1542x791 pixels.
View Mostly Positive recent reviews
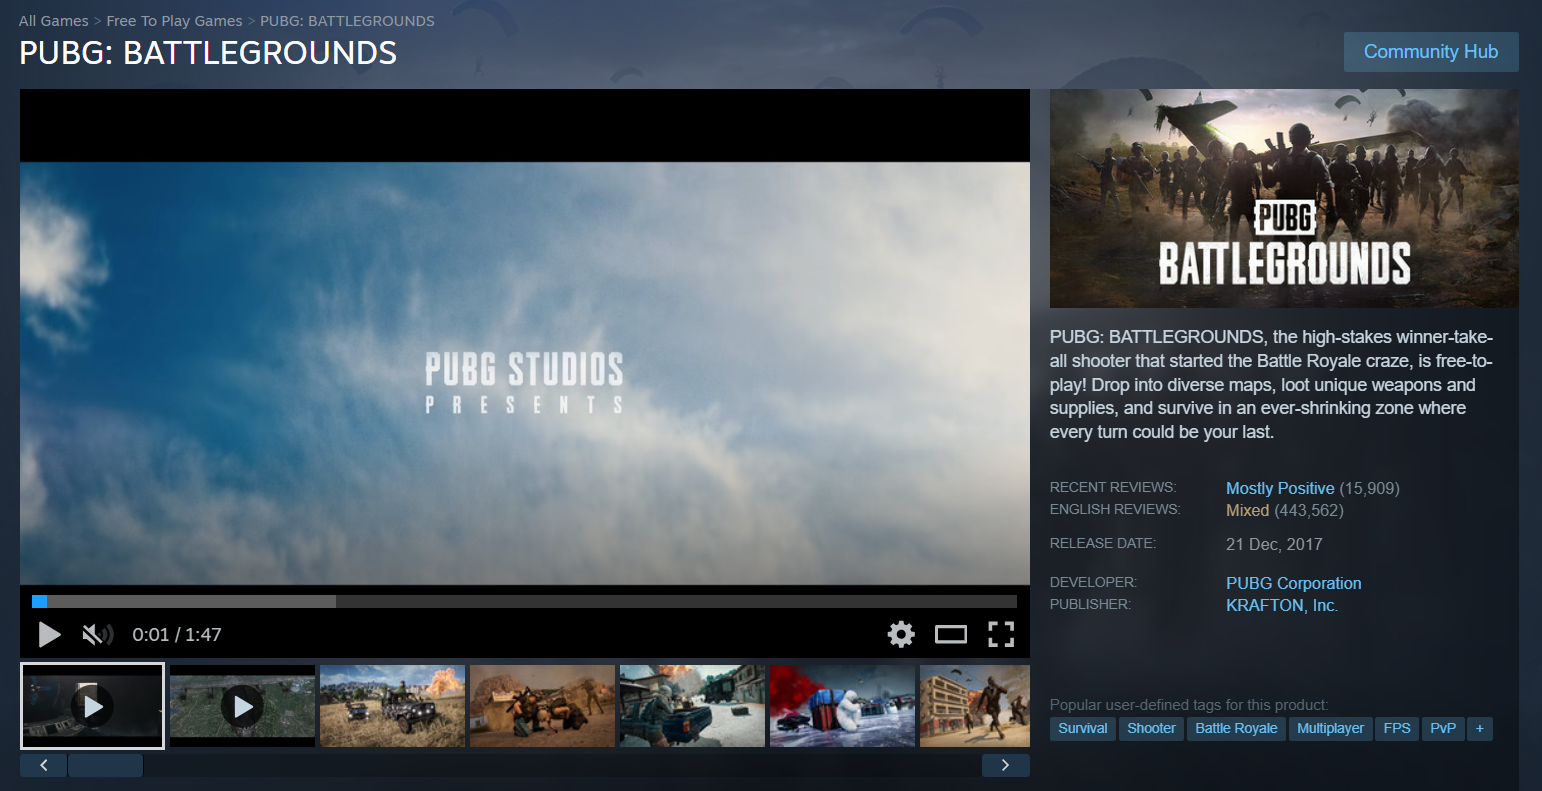[x=1280, y=488]
